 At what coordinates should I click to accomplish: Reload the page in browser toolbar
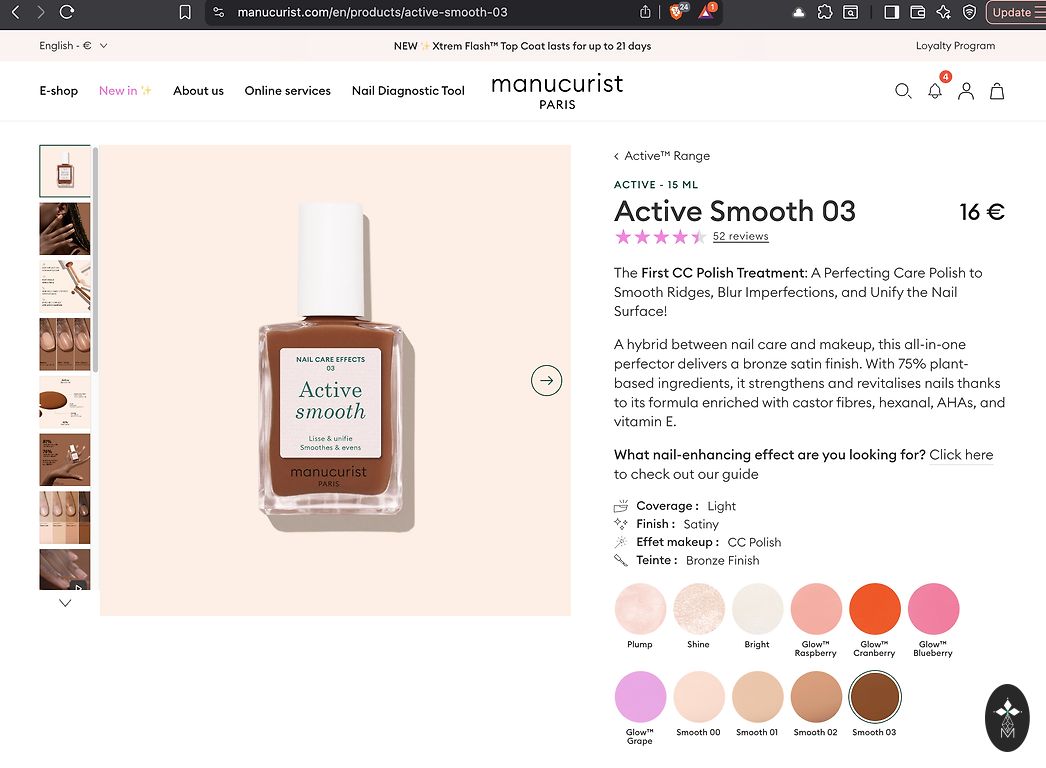67,12
